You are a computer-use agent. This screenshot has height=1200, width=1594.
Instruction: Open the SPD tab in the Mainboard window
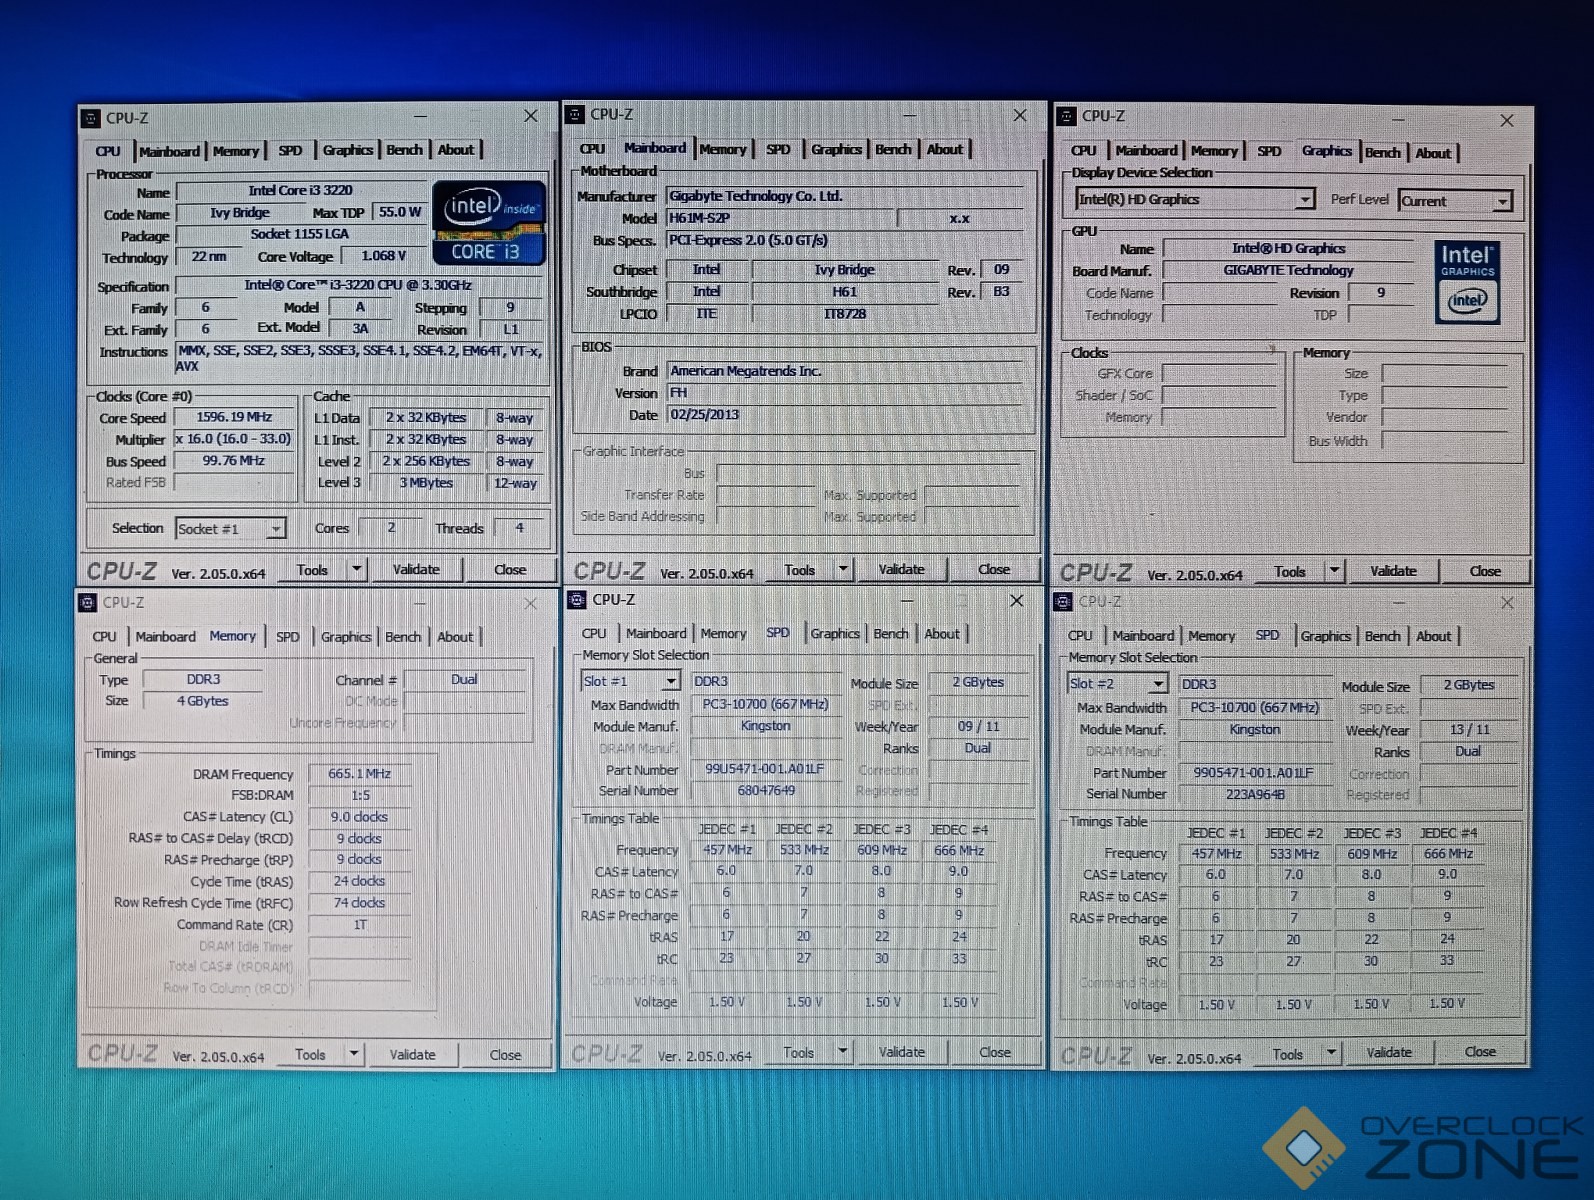coord(778,149)
